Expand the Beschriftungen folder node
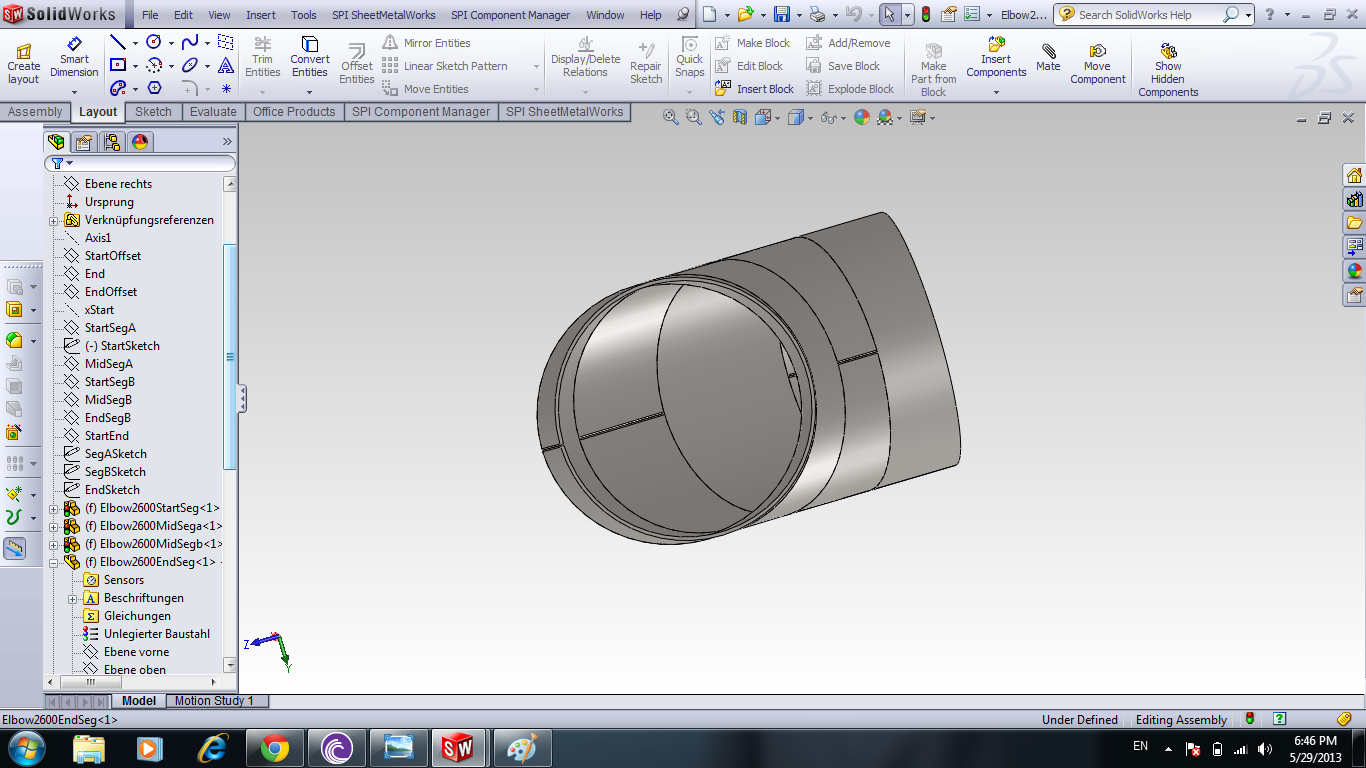 [x=73, y=598]
